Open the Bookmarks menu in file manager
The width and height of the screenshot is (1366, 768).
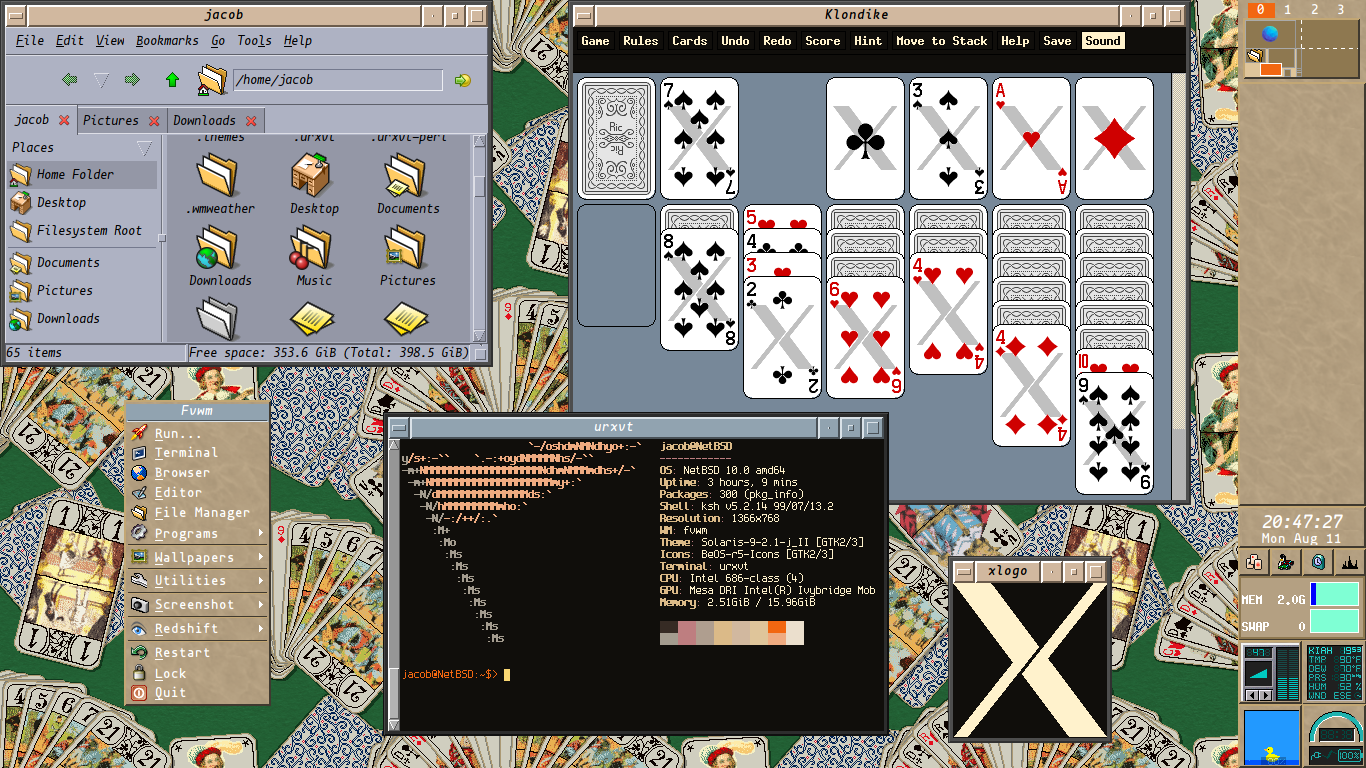167,41
